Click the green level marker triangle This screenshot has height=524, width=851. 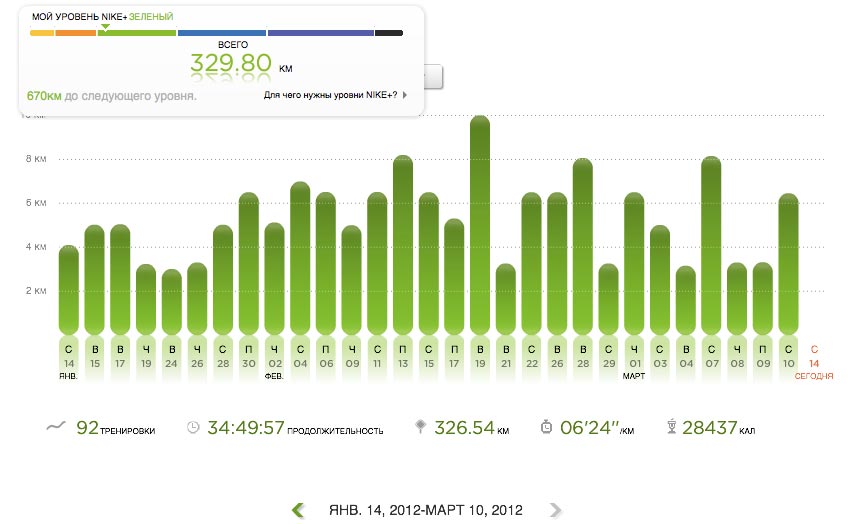pyautogui.click(x=105, y=27)
